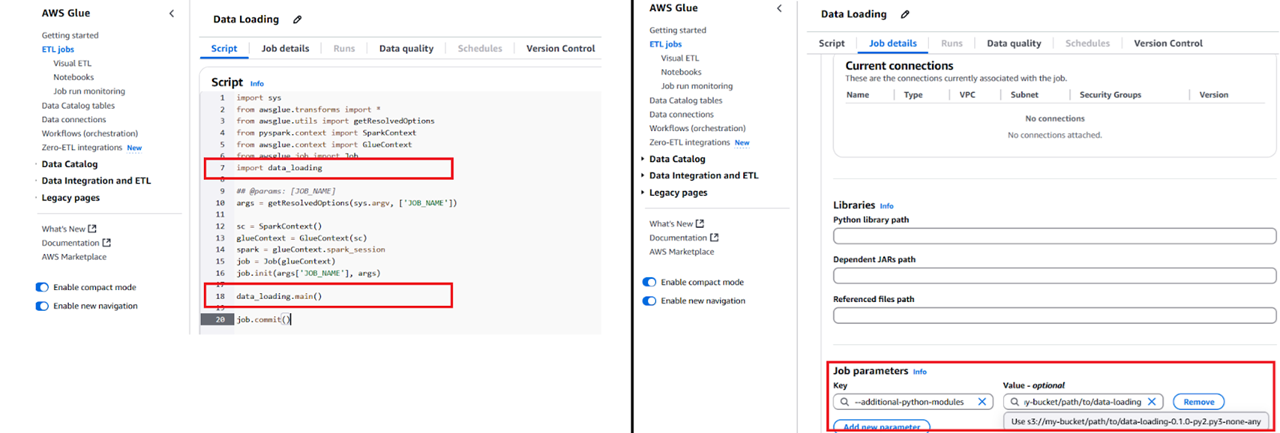Viewport: 1280px width, 433px height.
Task: Open ETL jobs in left sidebar
Action: (x=56, y=48)
